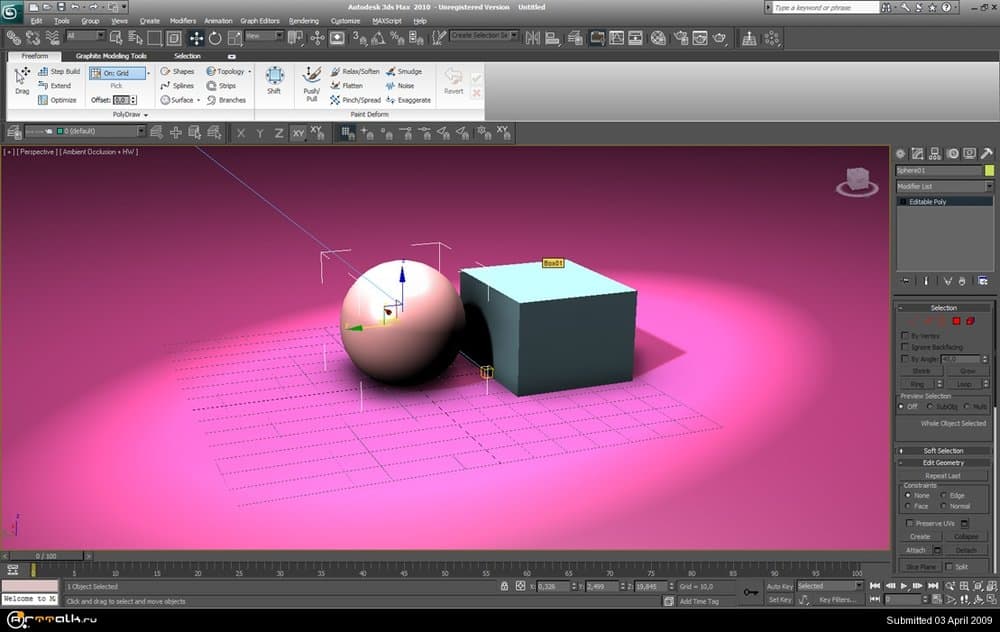
Task: Expand the Soft Selection rollout
Action: point(943,451)
